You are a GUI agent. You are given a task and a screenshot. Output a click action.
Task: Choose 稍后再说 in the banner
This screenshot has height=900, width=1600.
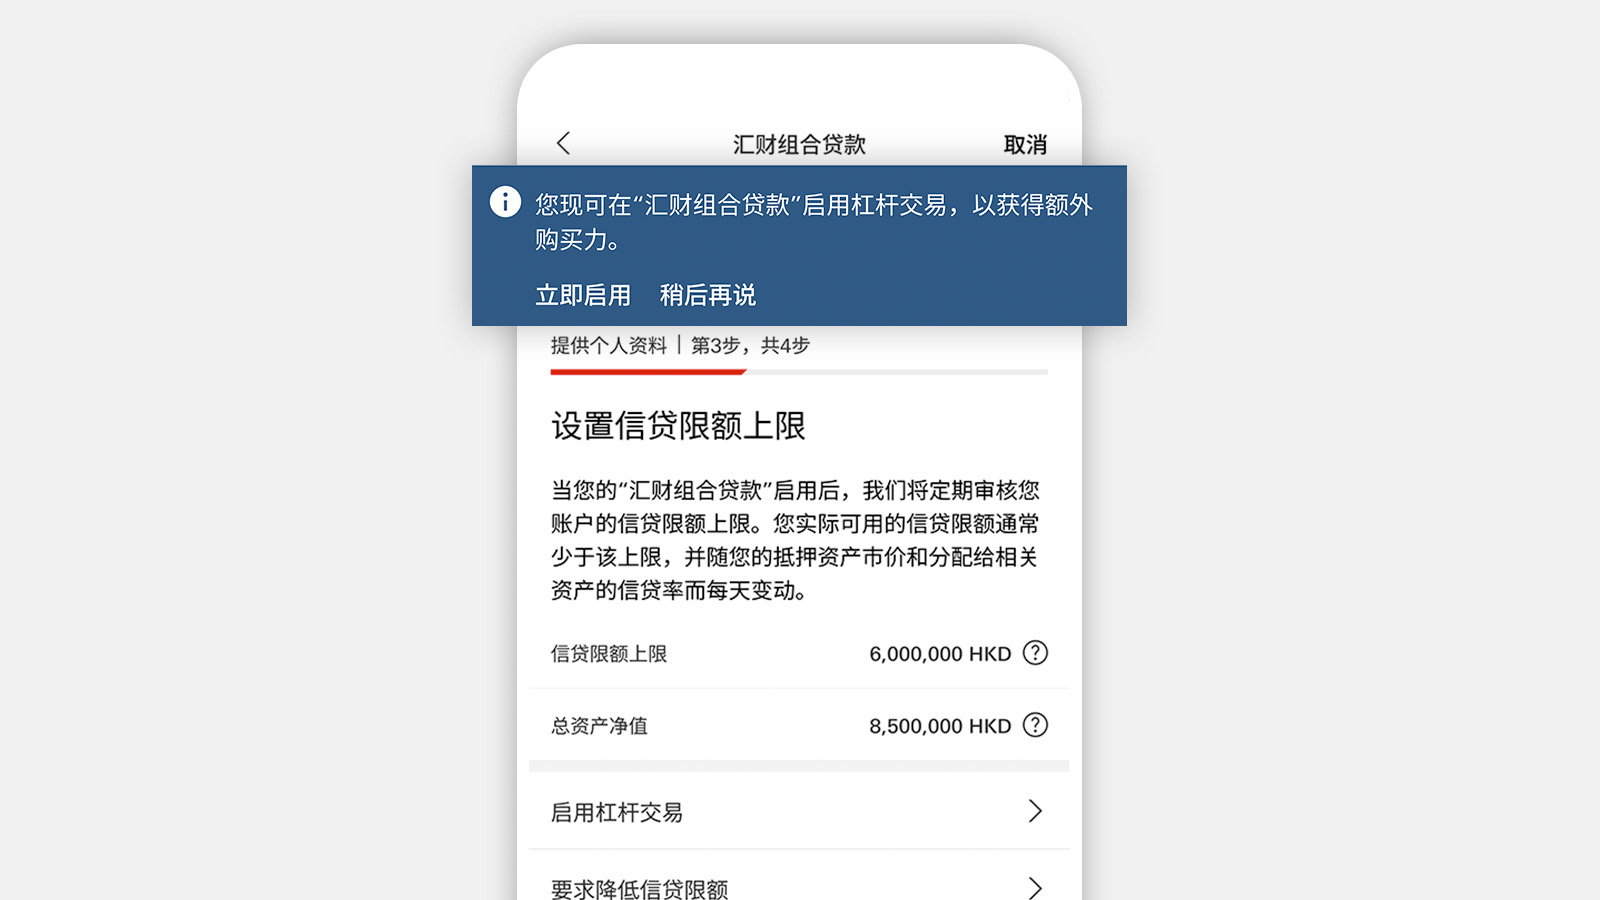[708, 295]
